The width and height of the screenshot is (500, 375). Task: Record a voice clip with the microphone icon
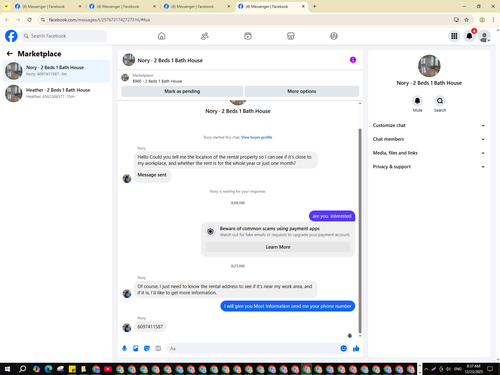[124, 348]
